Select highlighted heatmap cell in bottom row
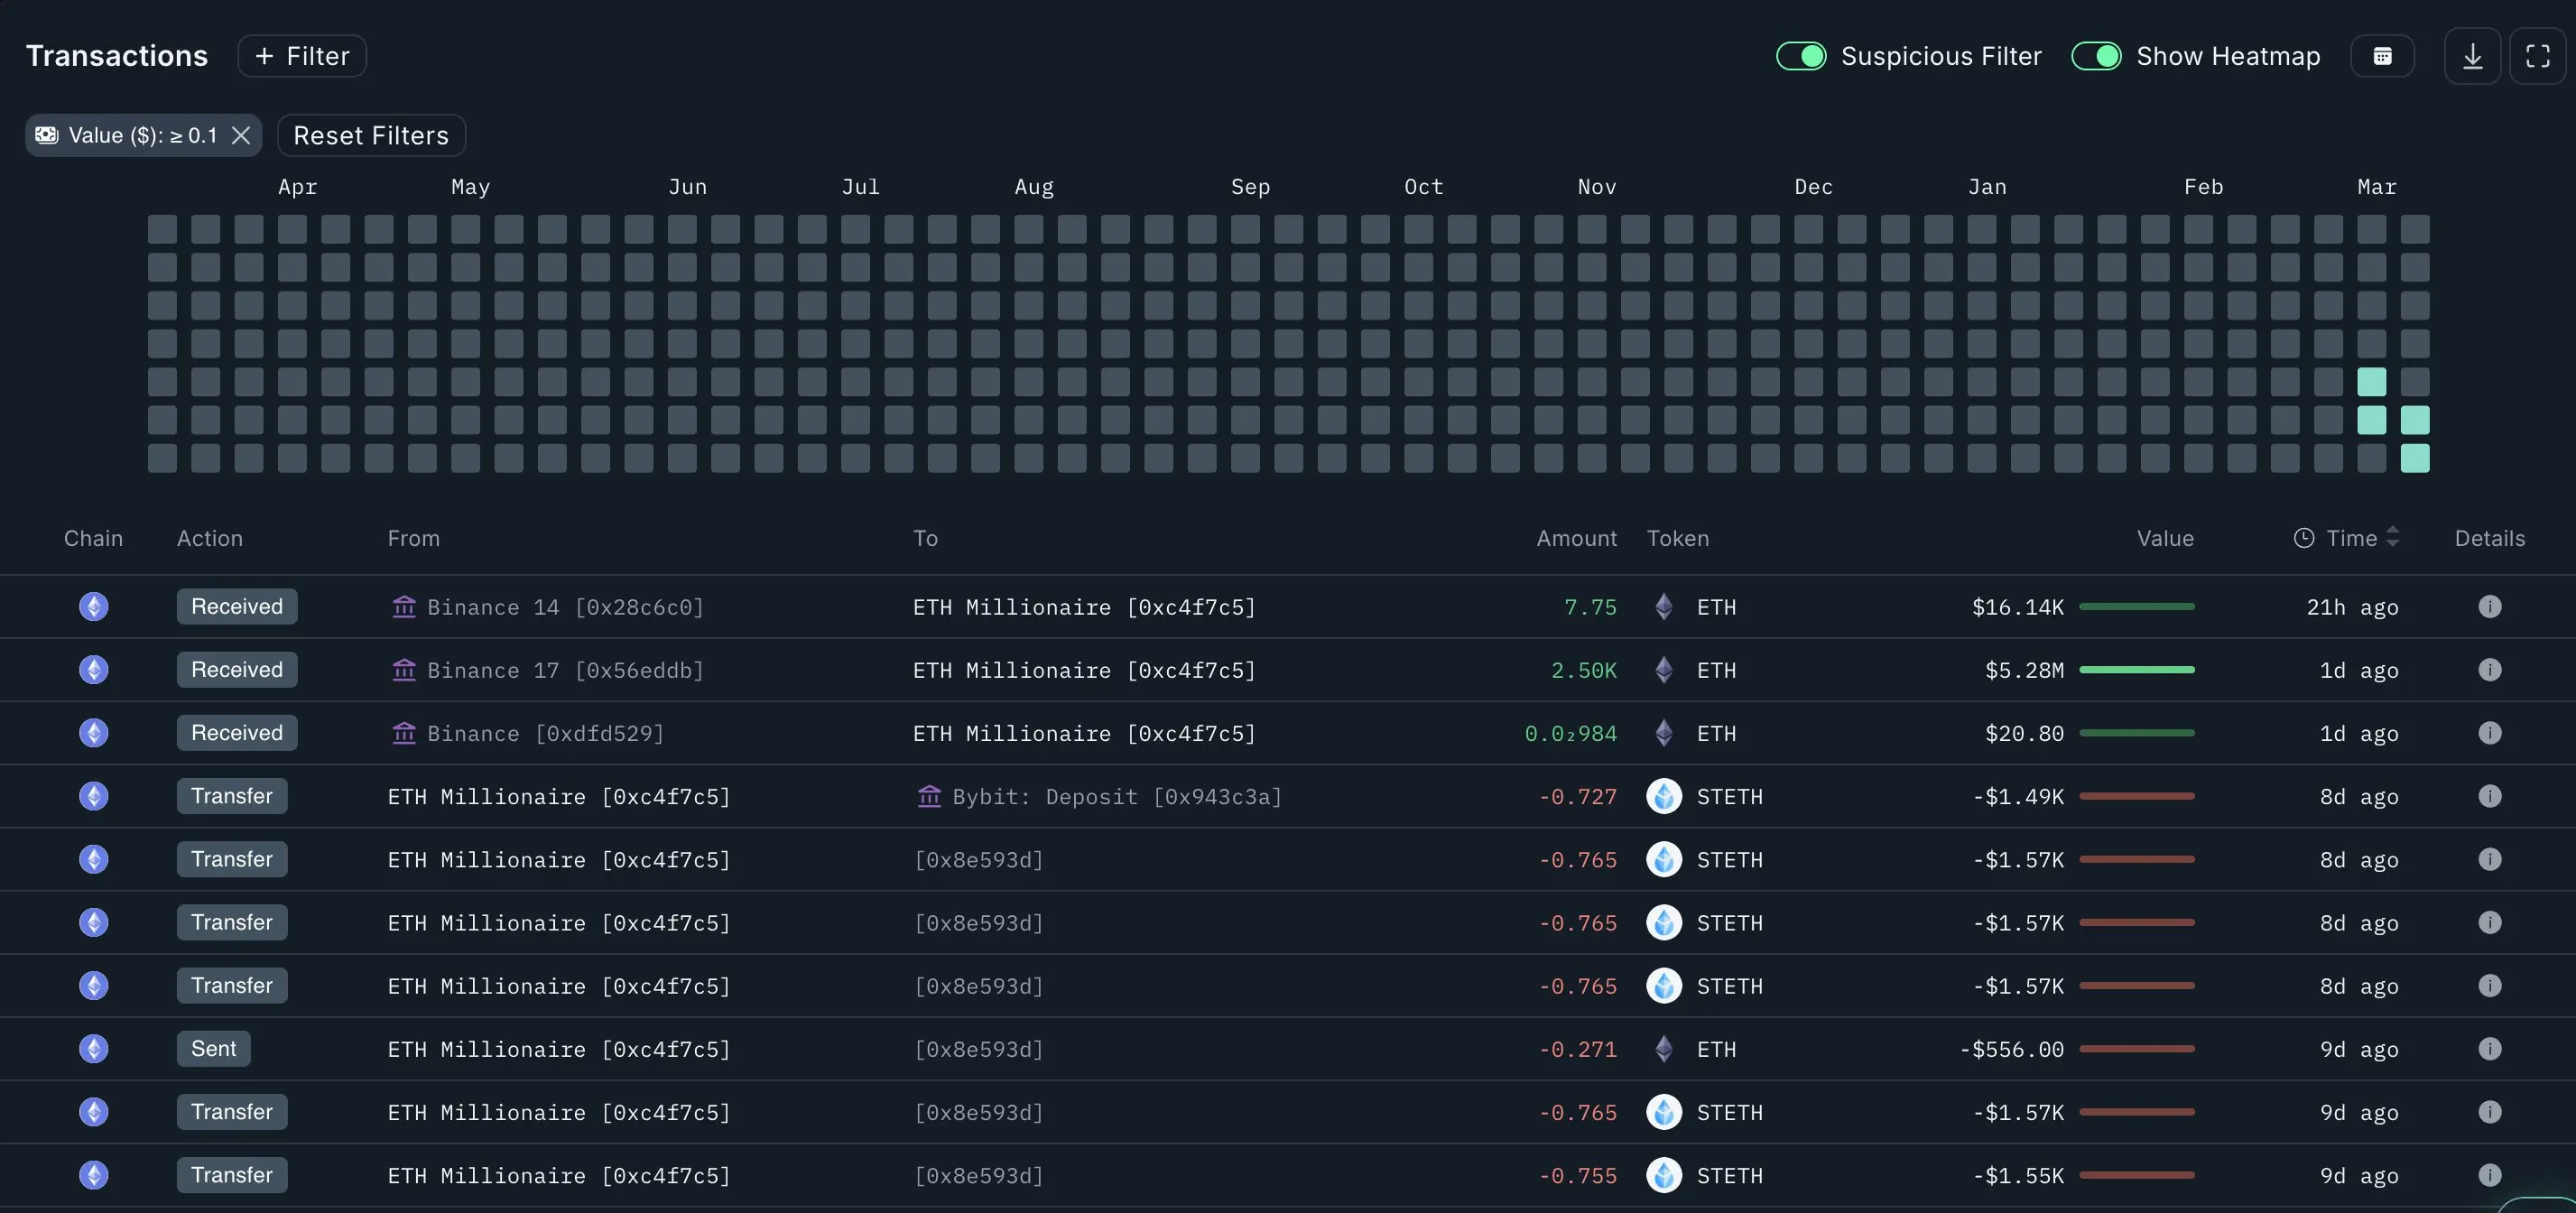The width and height of the screenshot is (2576, 1213). click(2415, 458)
